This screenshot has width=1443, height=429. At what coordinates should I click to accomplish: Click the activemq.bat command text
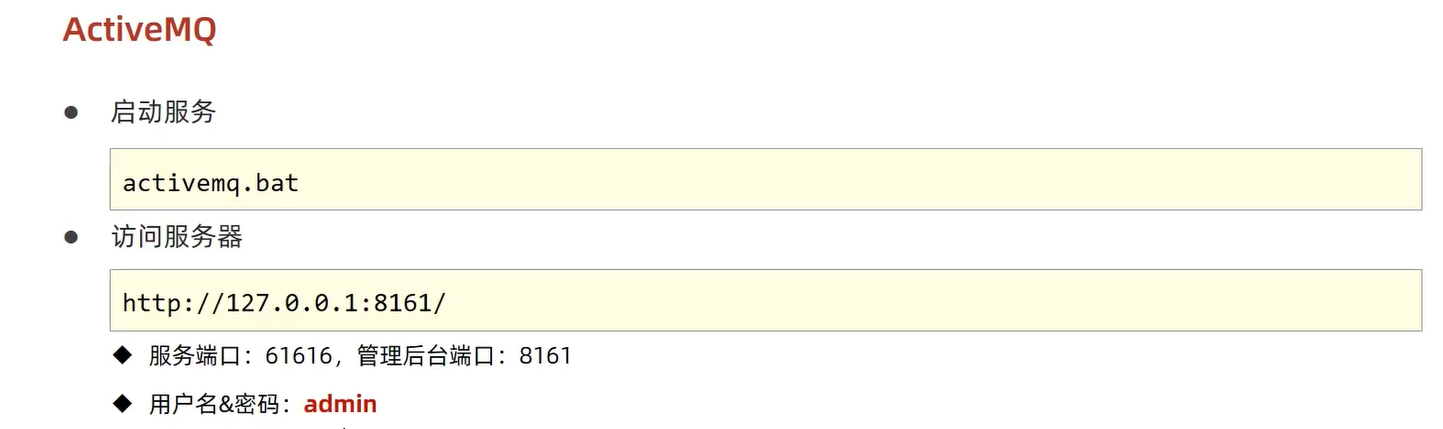210,184
